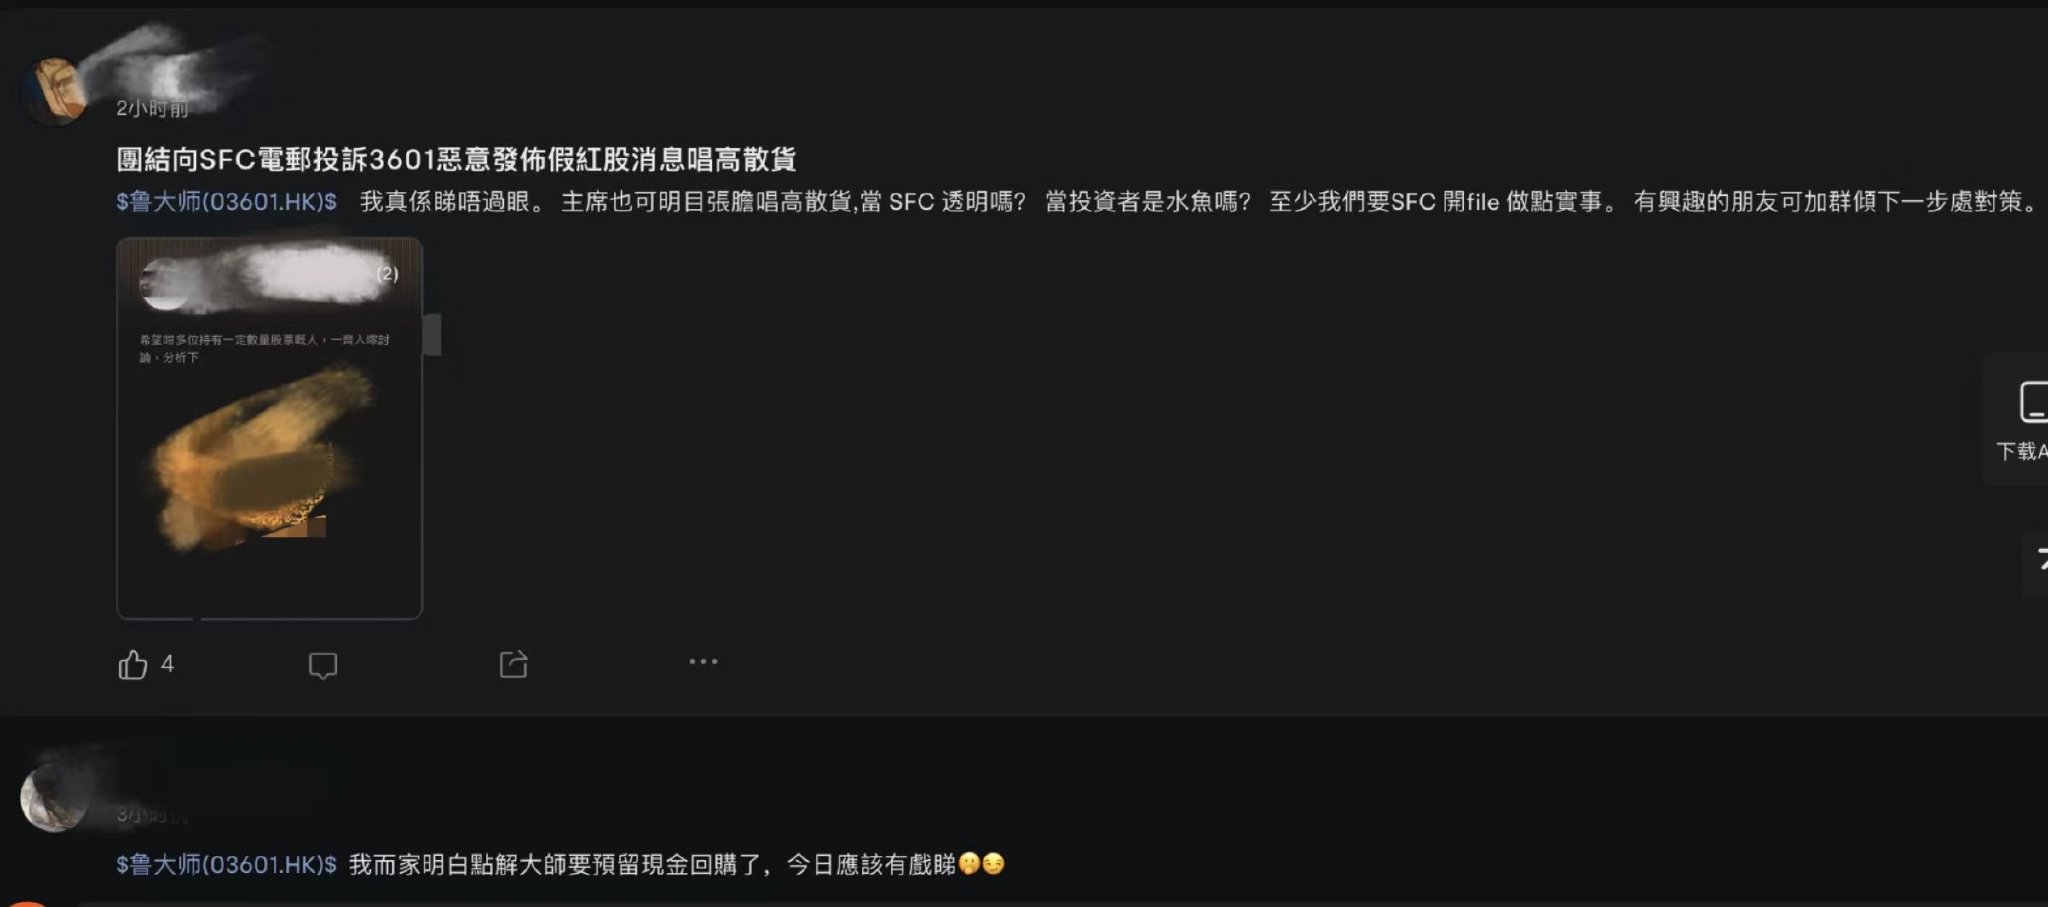2048x907 pixels.
Task: Share the post using the share icon
Action: [513, 664]
